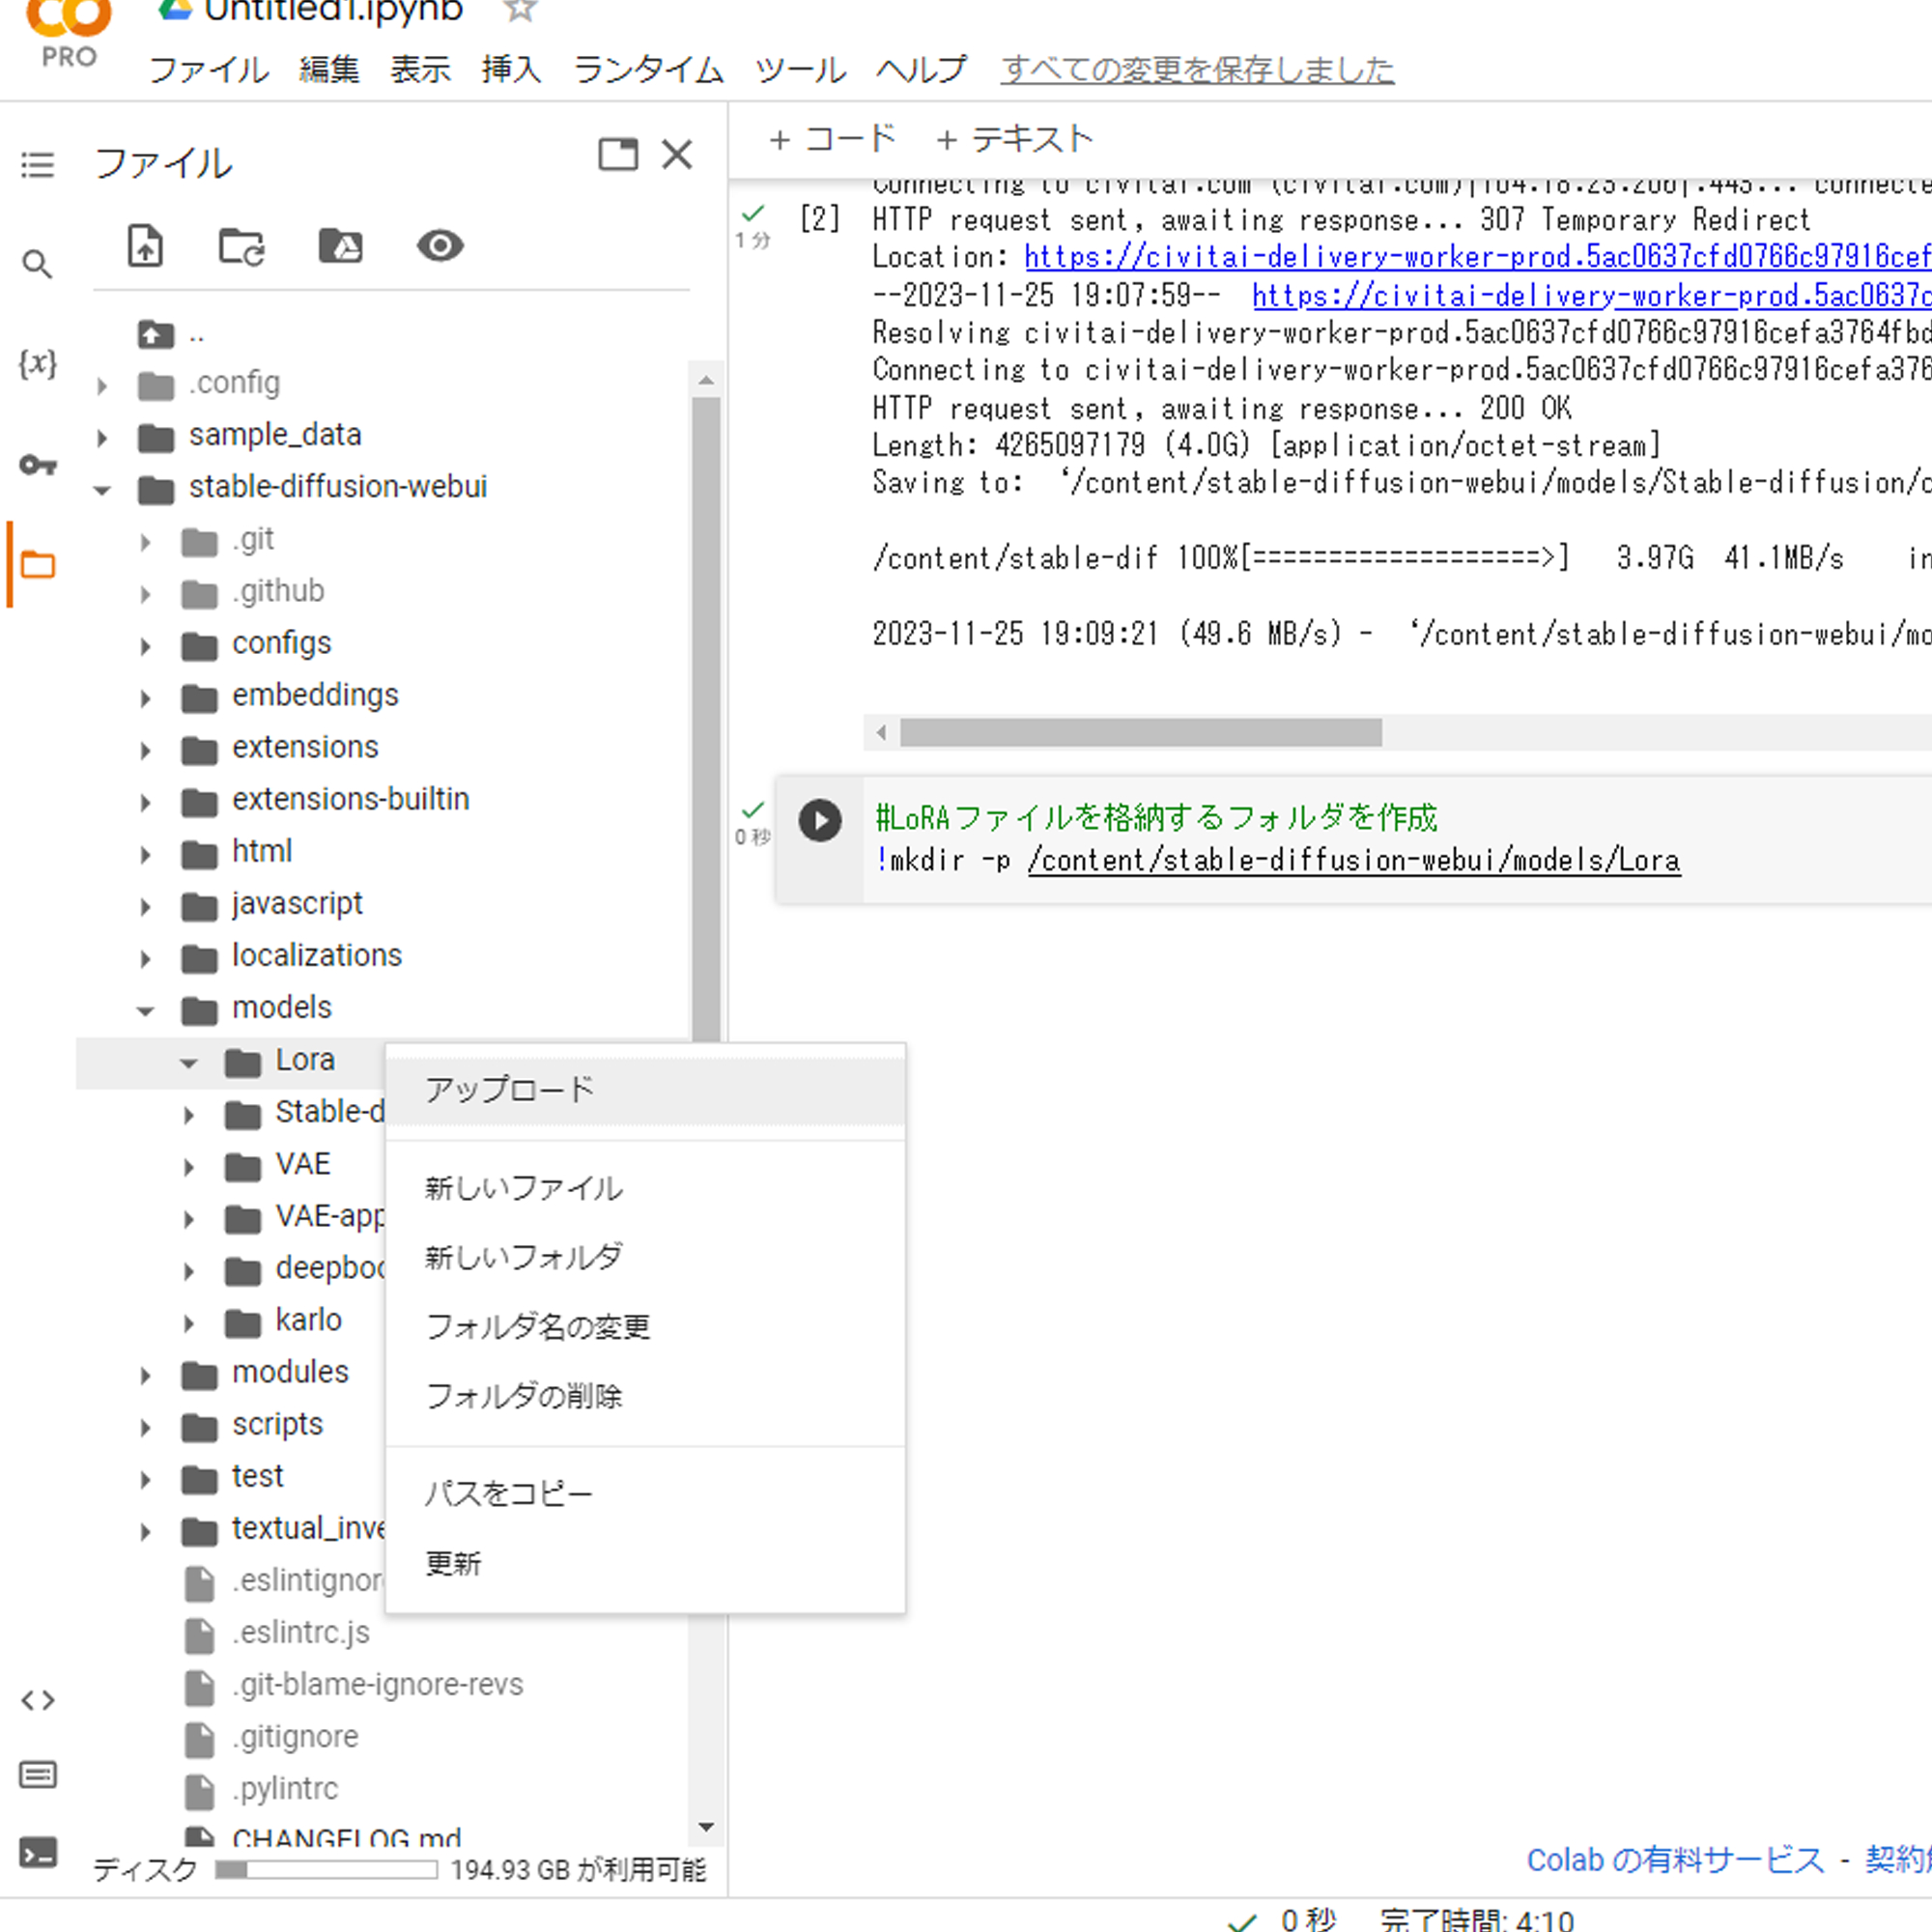This screenshot has width=1932, height=1932.
Task: Choose アップロード from the context menu
Action: tap(508, 1088)
